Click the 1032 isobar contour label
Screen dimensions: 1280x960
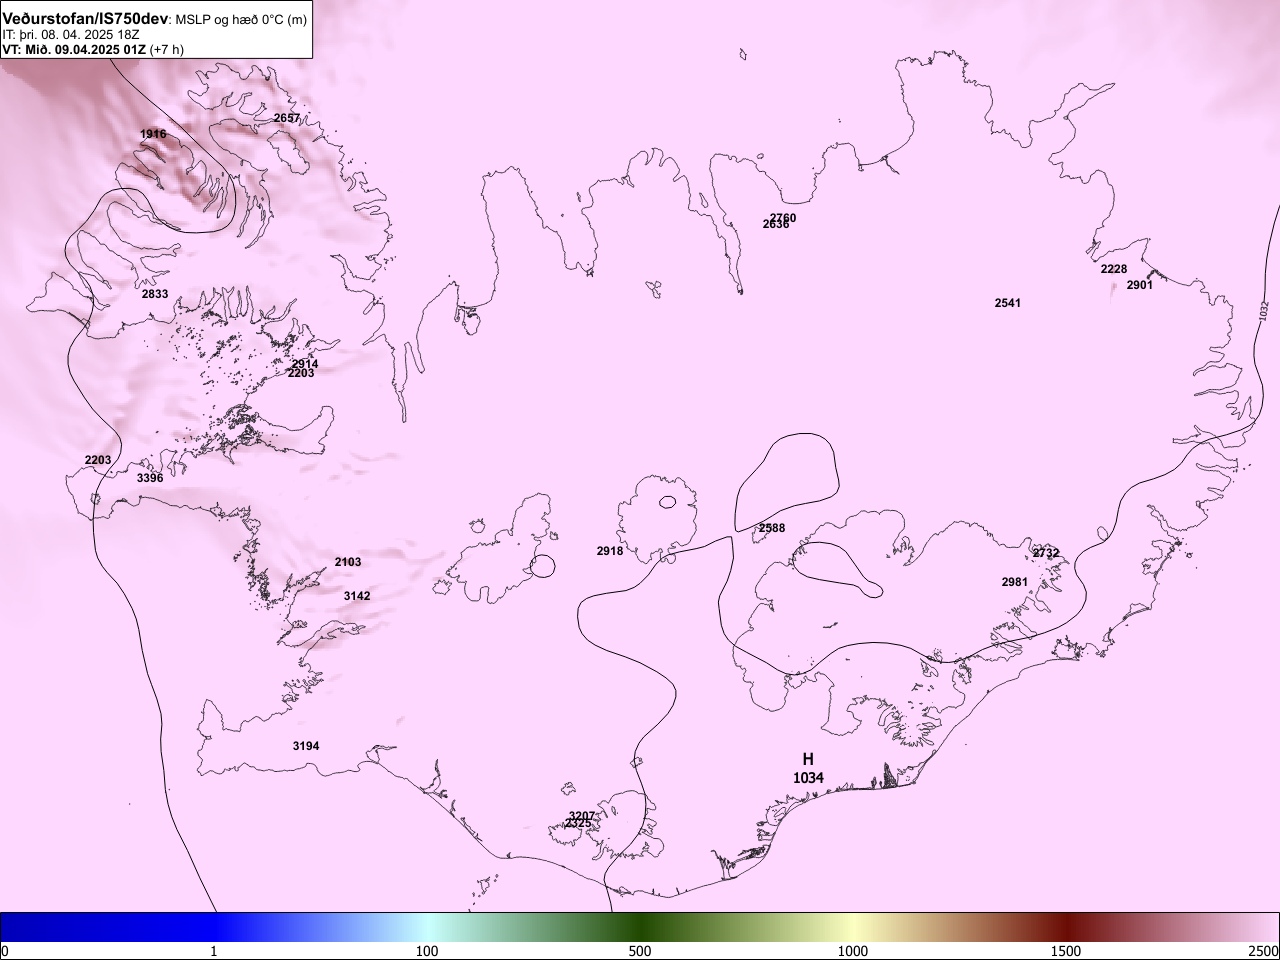tap(1264, 311)
